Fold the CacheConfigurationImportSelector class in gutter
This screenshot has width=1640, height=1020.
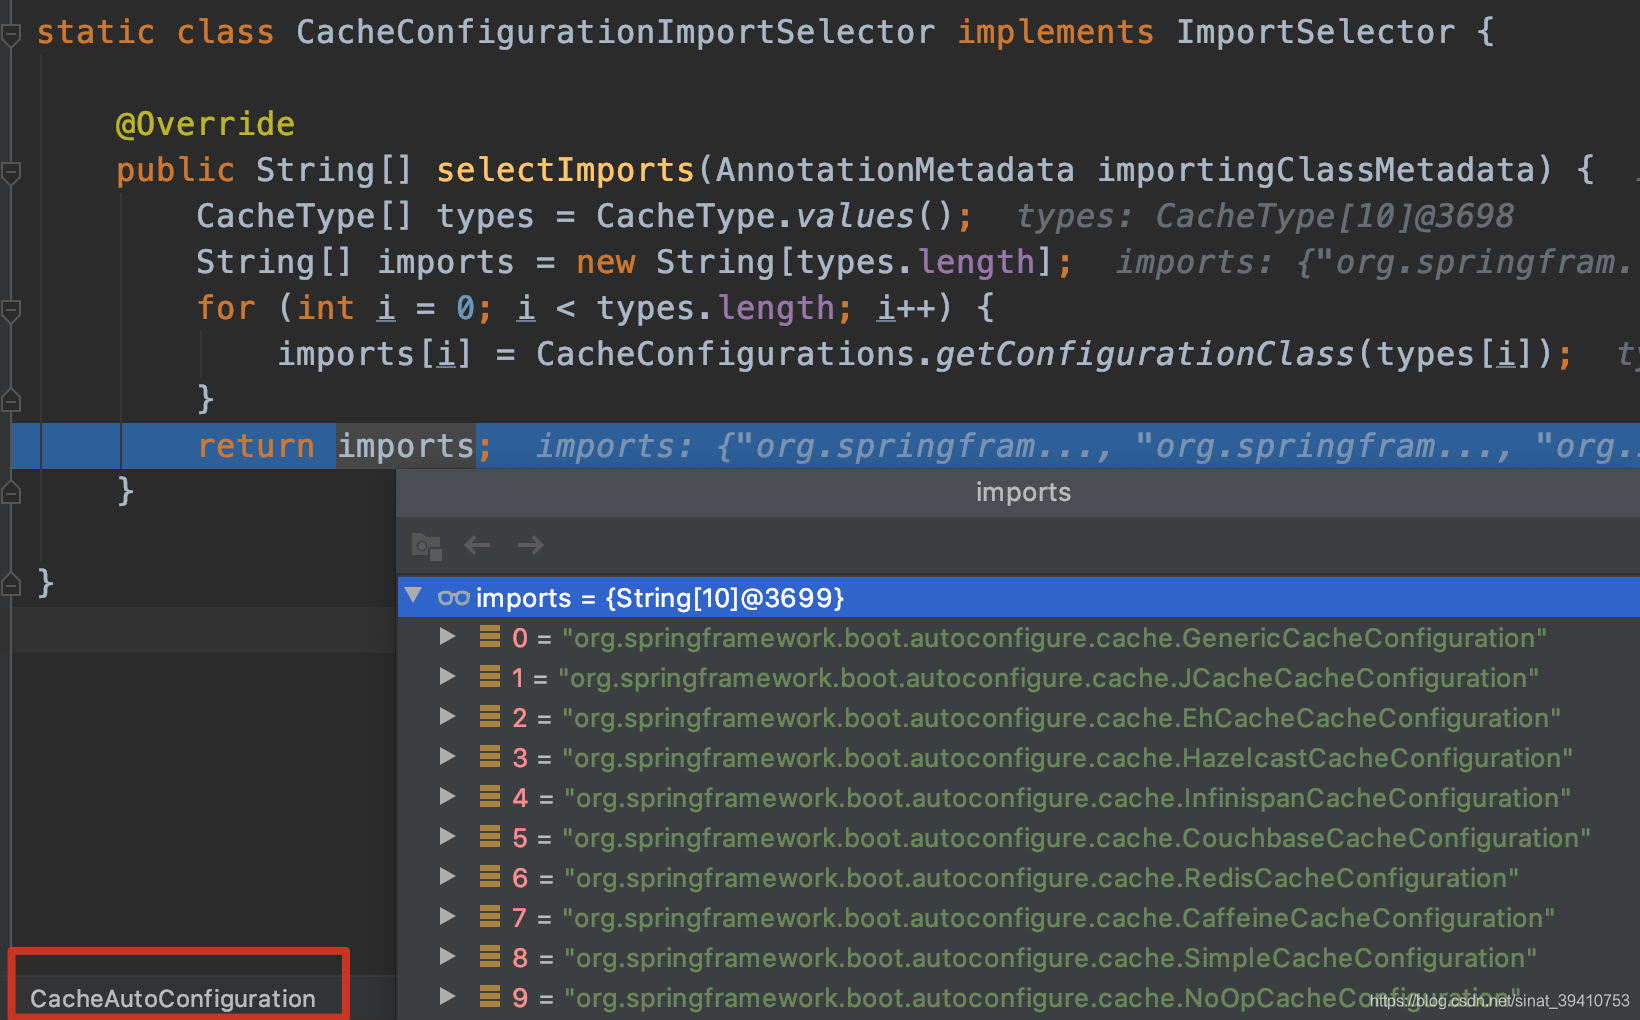coord(11,35)
